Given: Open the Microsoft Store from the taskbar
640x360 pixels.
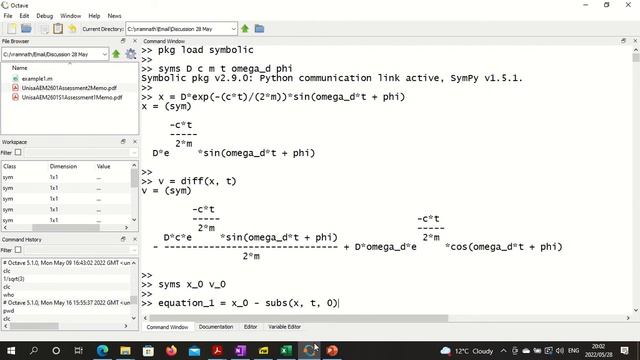Looking at the screenshot, I should [148, 351].
